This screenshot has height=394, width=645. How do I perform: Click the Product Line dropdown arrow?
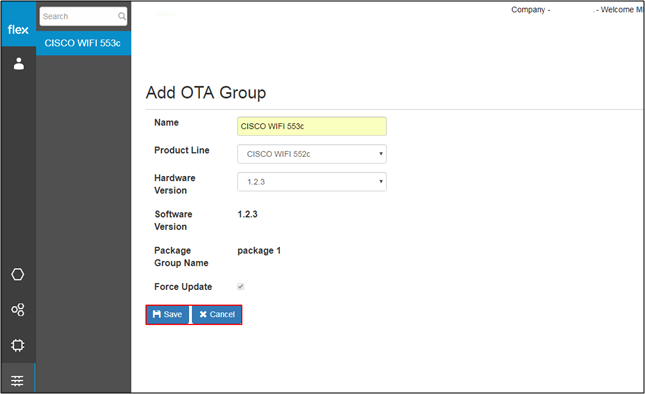point(381,154)
